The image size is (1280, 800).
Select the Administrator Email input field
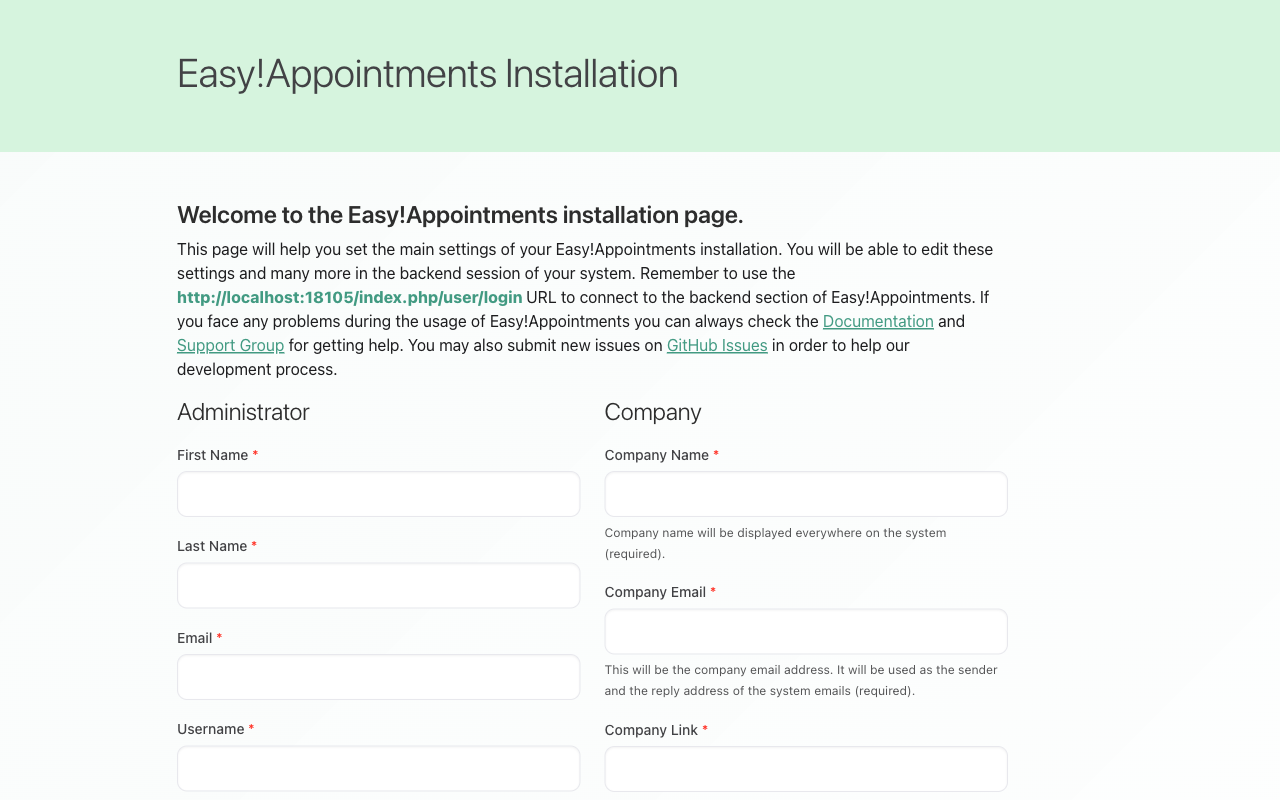pos(378,677)
